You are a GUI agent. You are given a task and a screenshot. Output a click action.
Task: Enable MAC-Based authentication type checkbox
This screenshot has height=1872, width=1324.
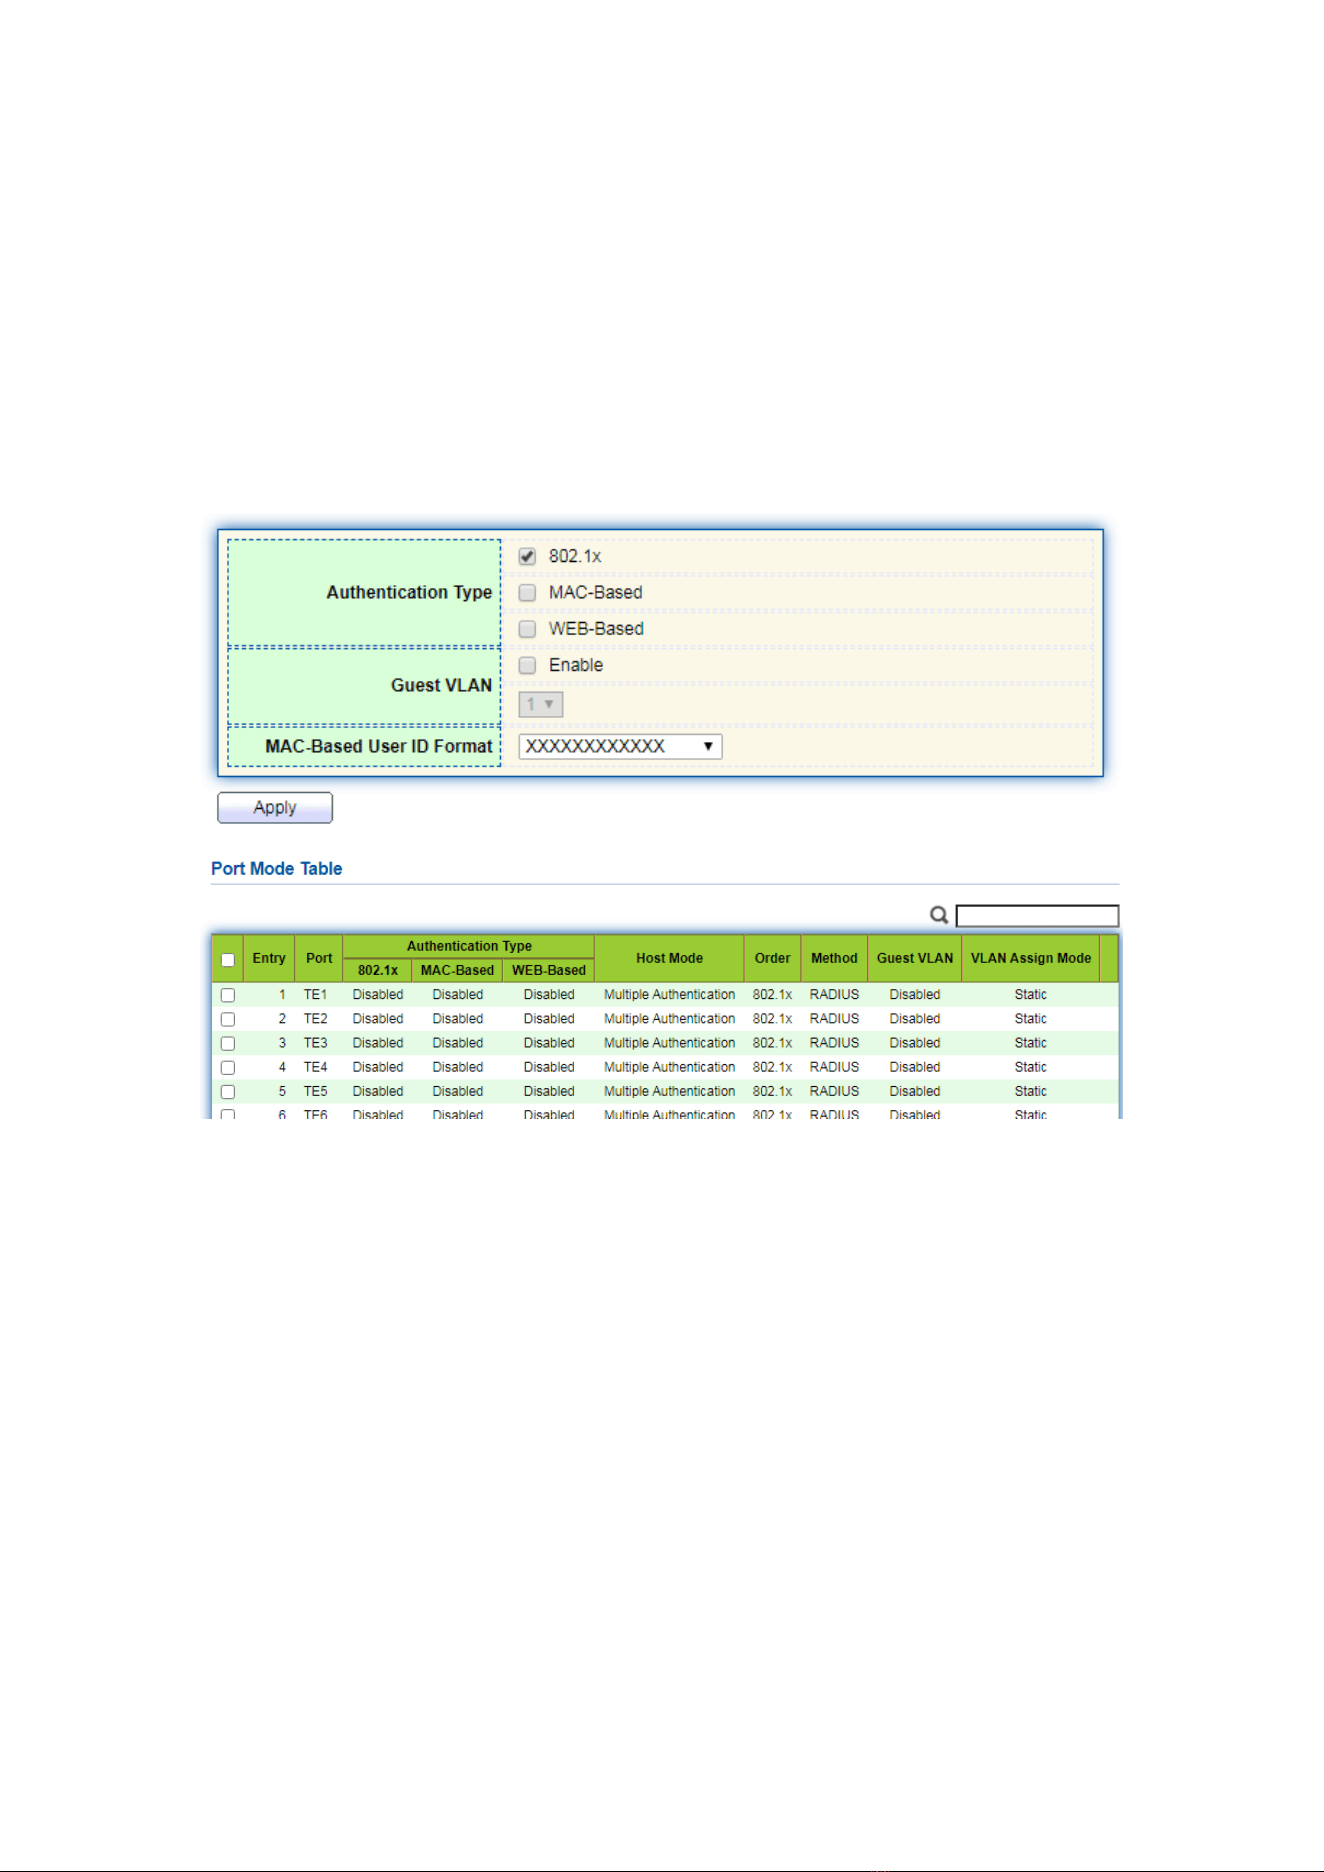coord(527,593)
